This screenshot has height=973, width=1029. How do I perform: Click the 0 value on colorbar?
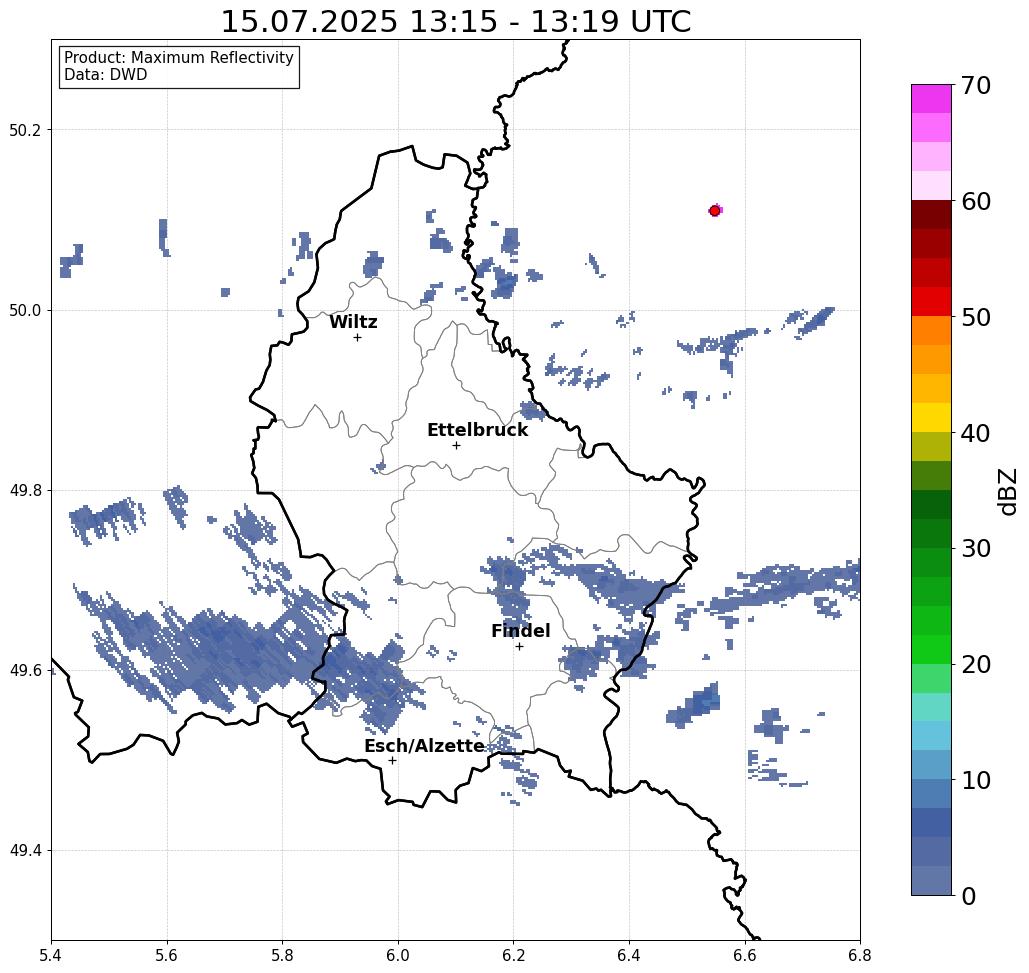point(969,896)
